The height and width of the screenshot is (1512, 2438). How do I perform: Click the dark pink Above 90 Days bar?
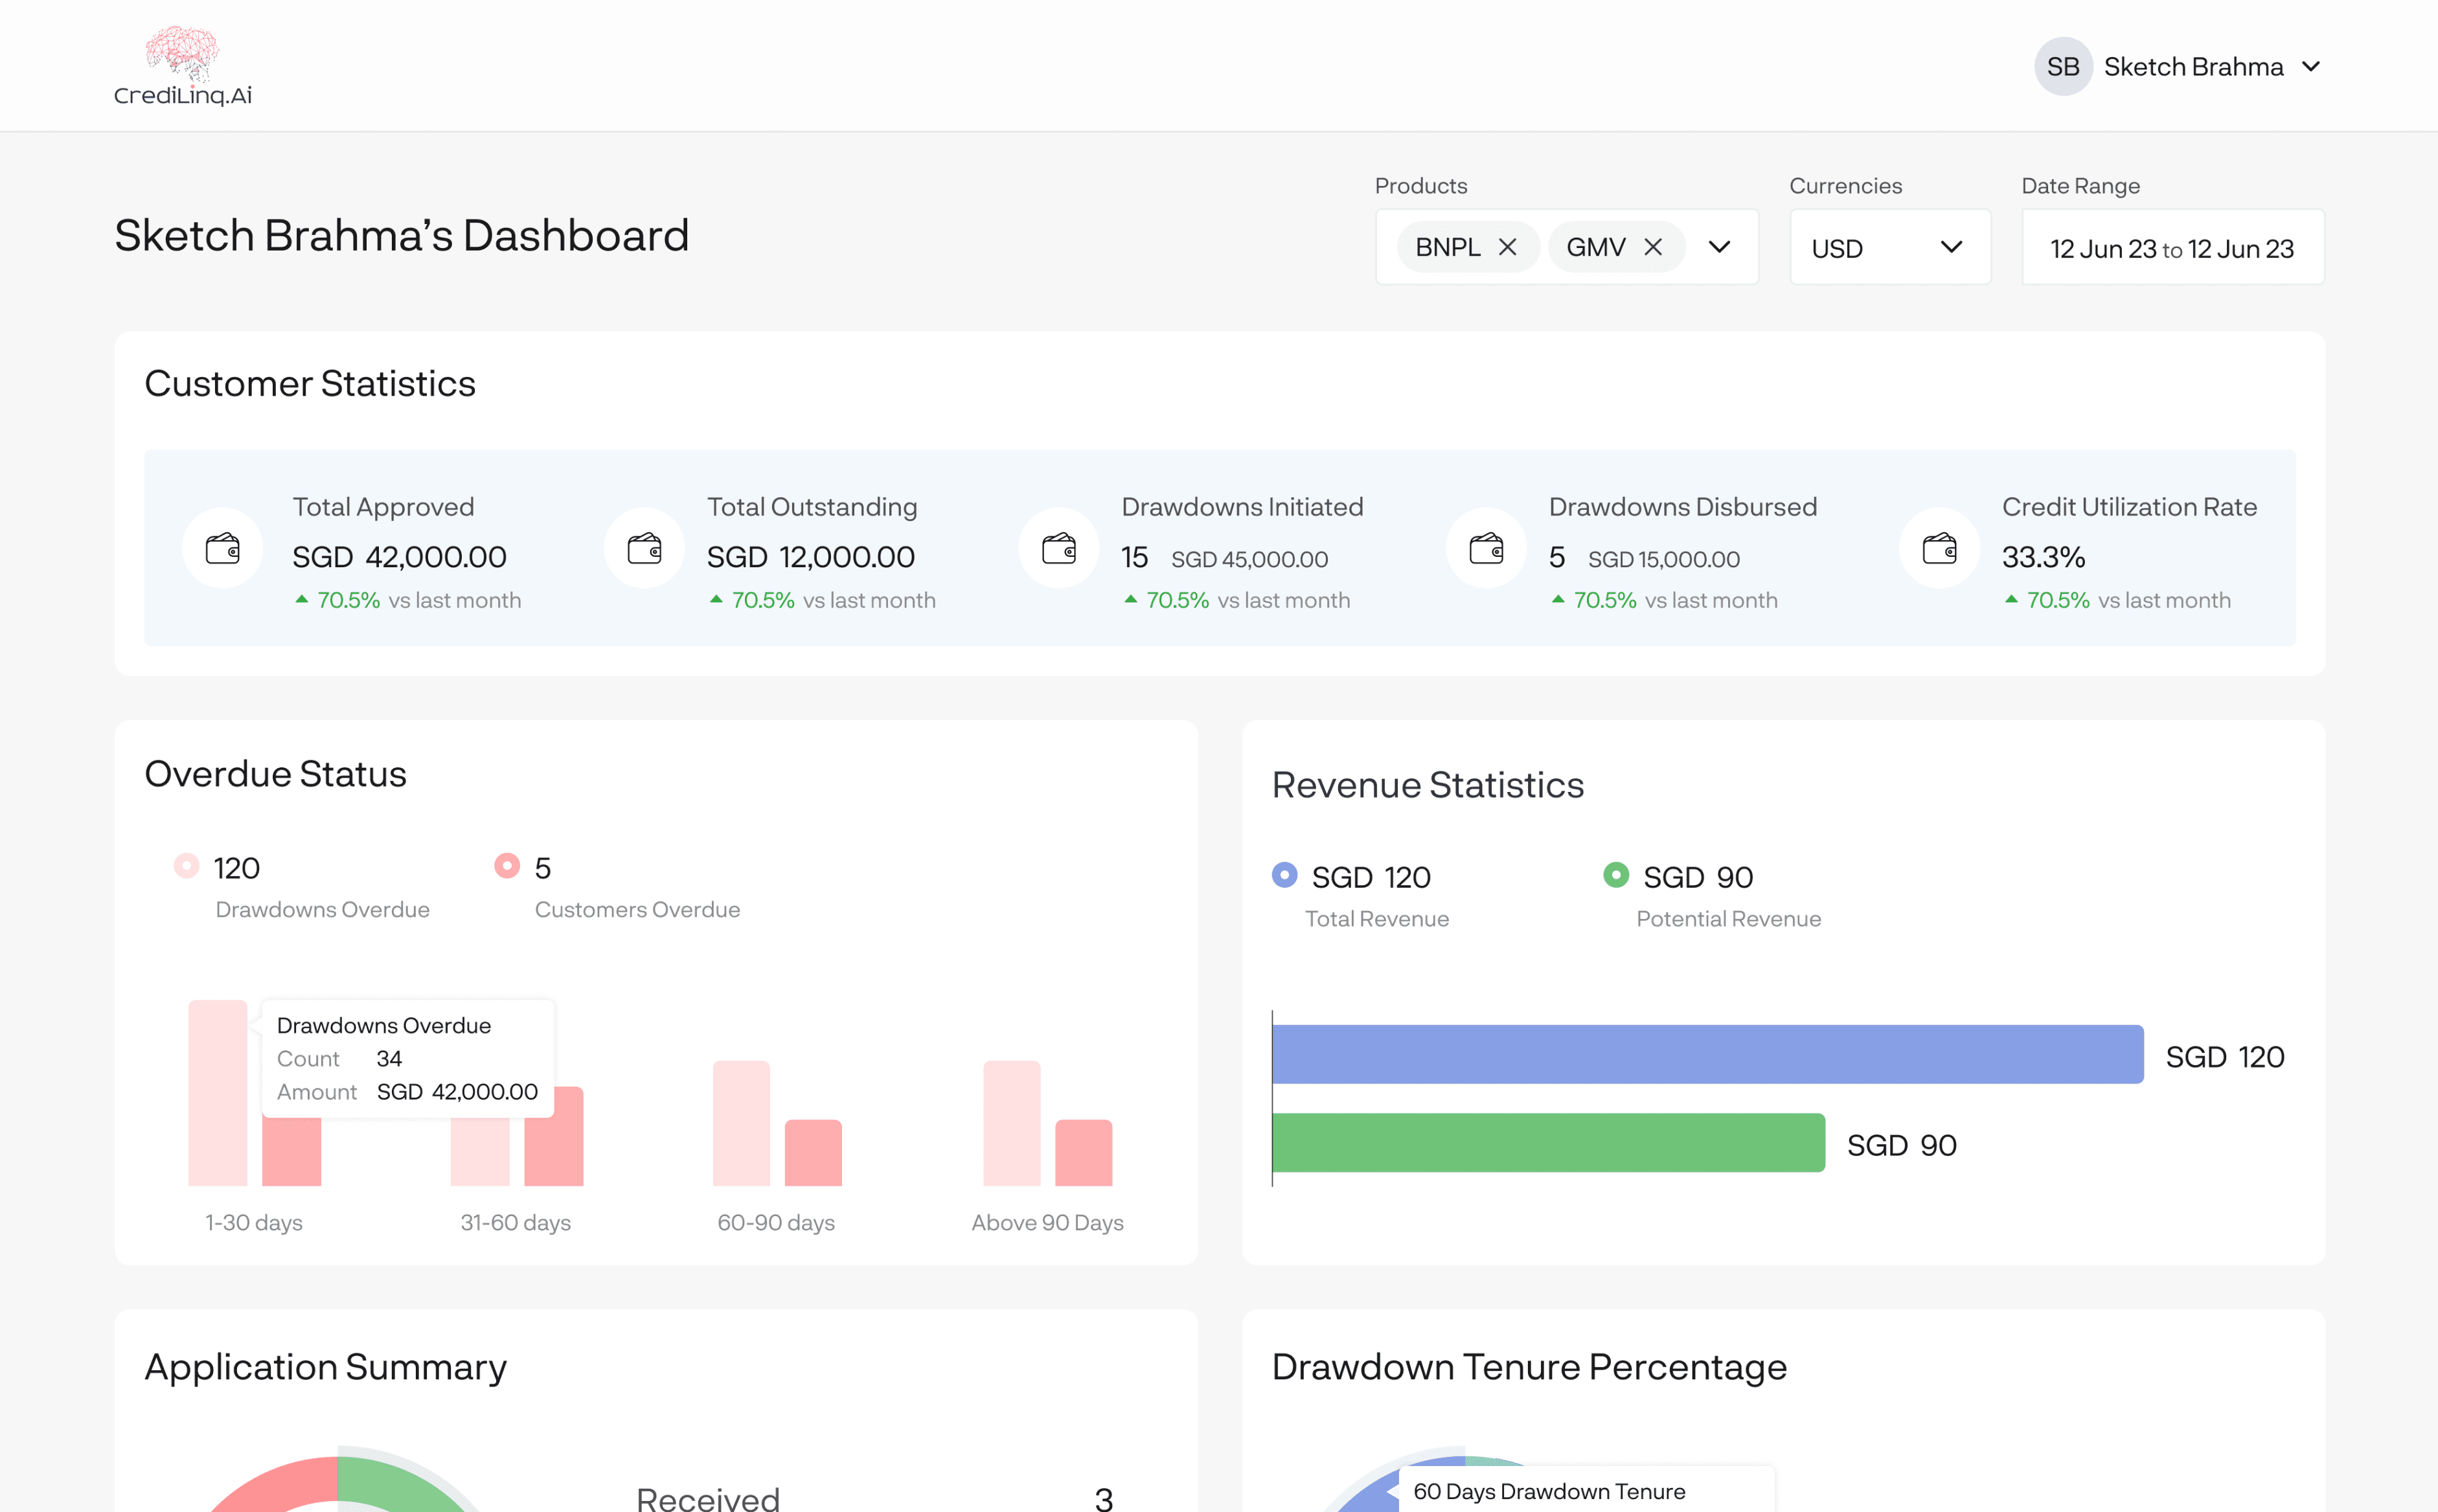tap(1083, 1153)
